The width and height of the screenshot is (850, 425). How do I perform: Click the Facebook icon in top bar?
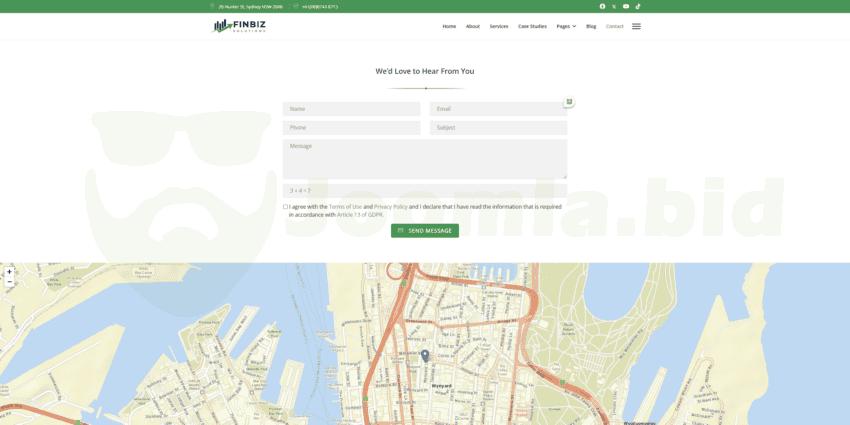click(x=602, y=6)
